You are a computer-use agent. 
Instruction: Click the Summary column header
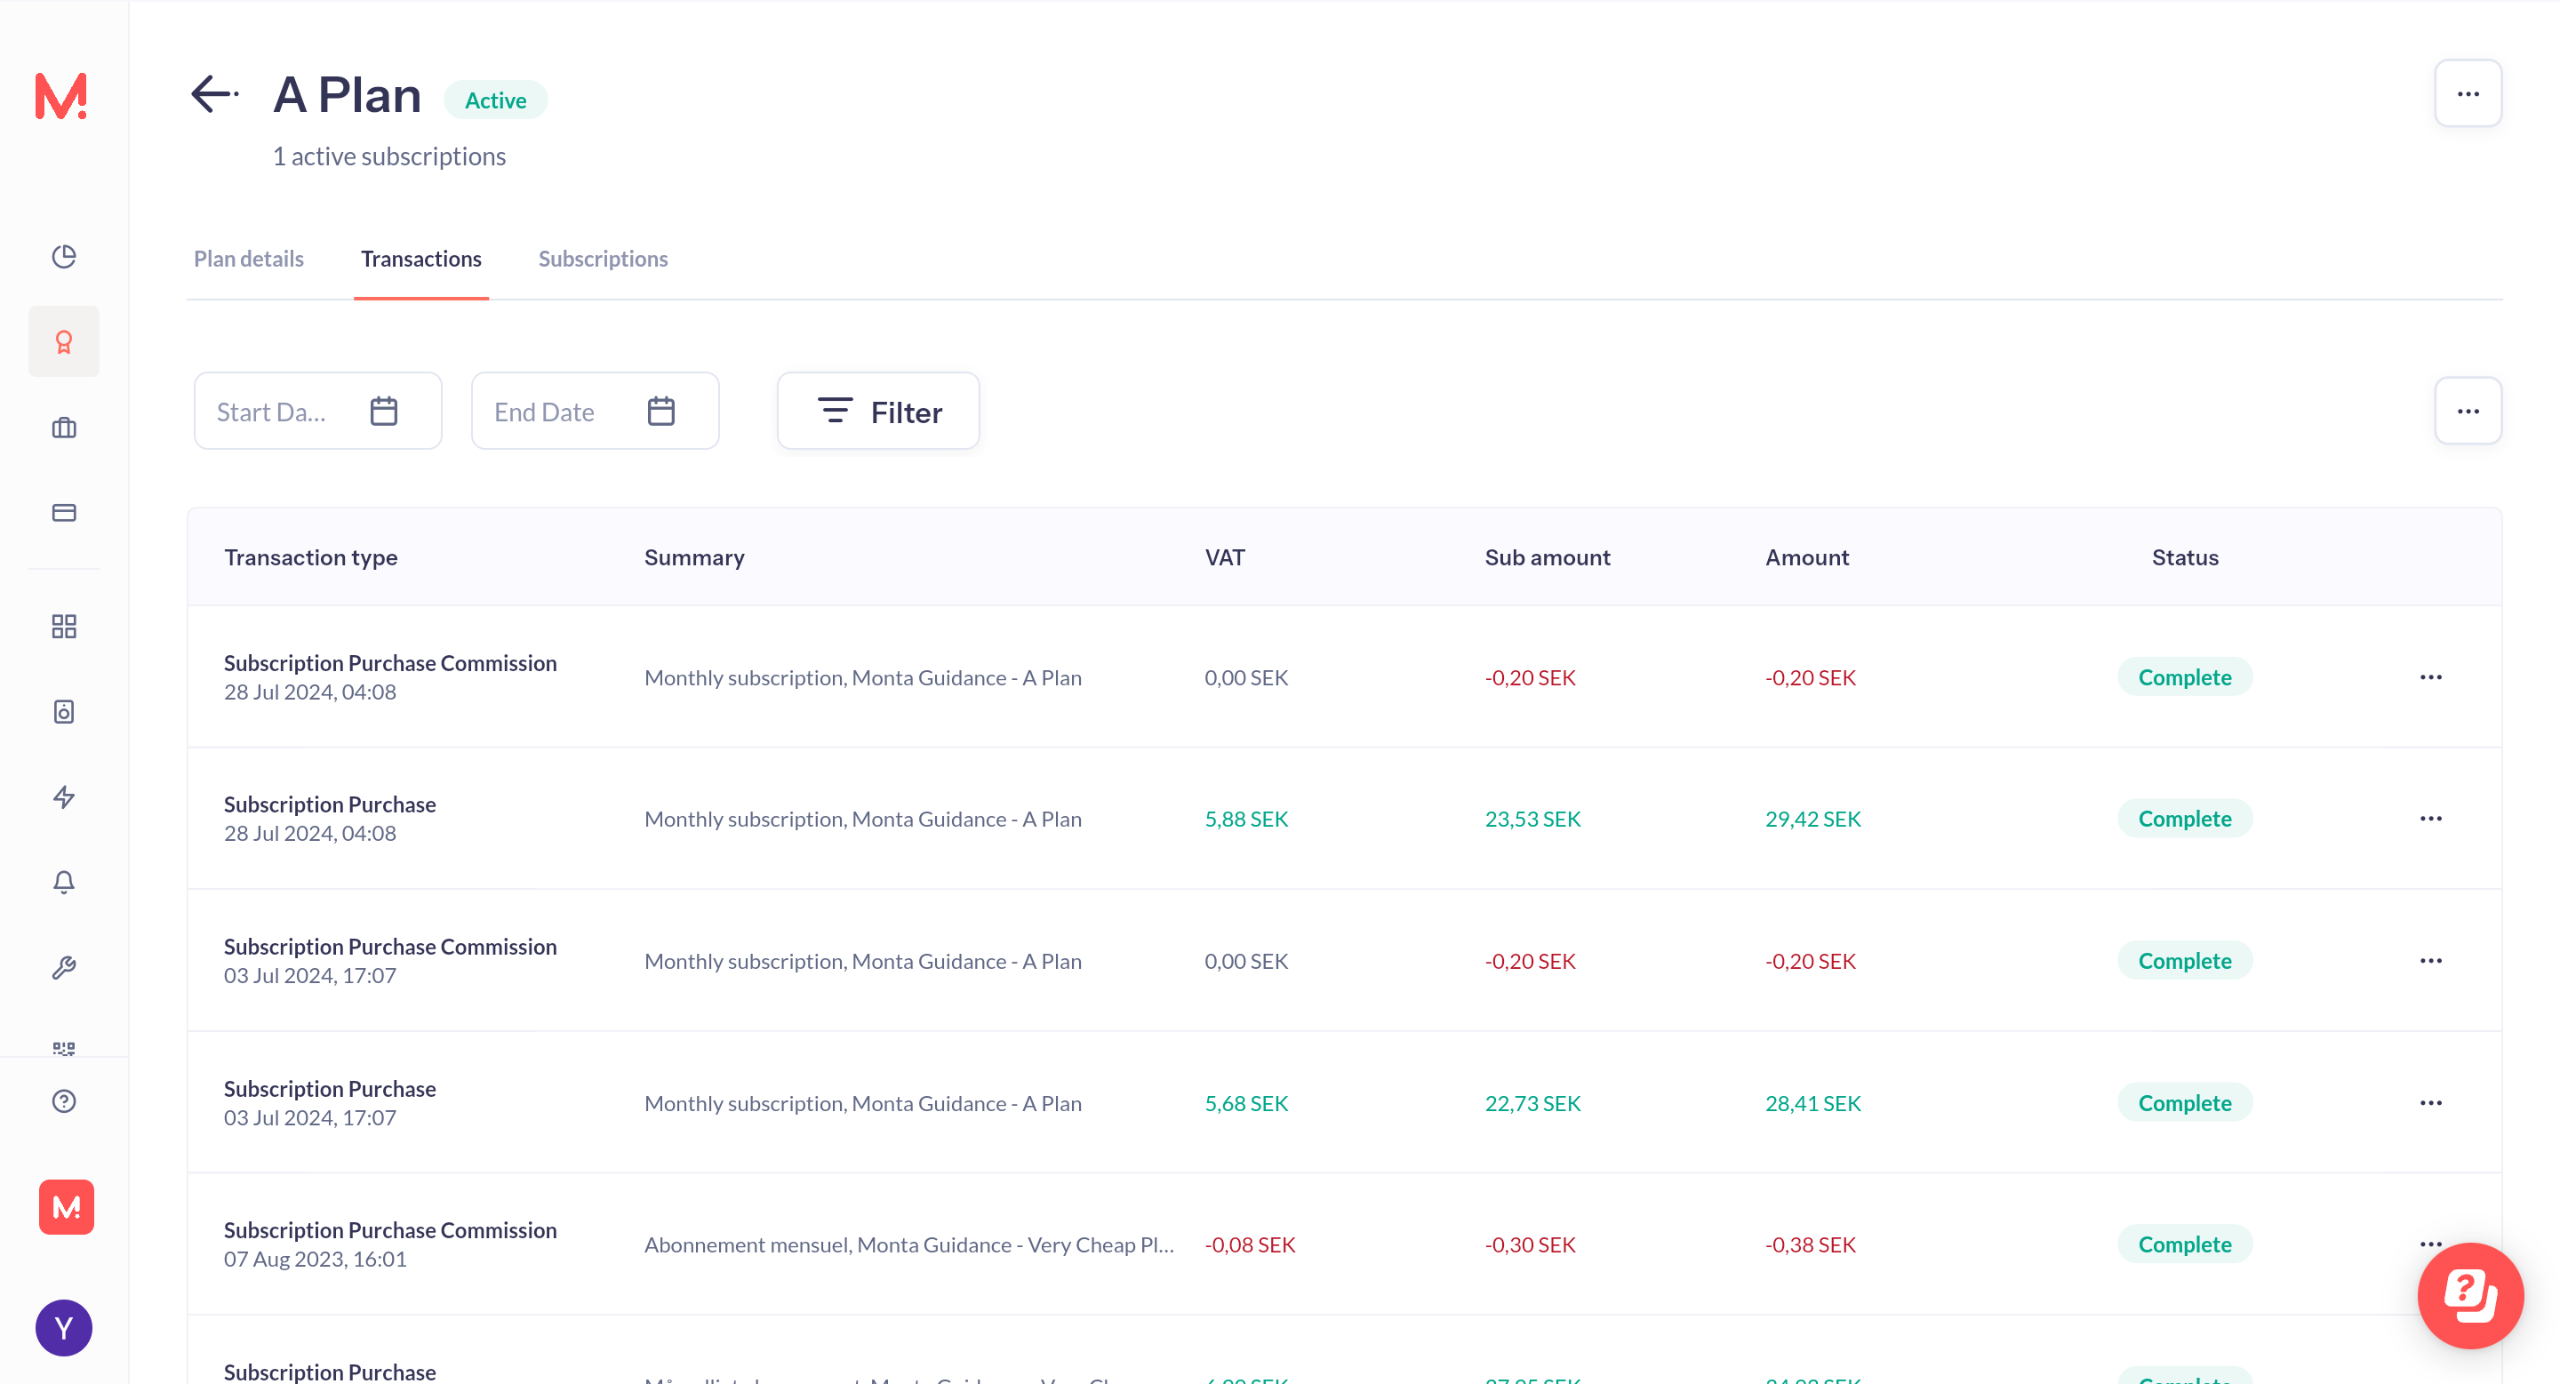pyautogui.click(x=694, y=557)
